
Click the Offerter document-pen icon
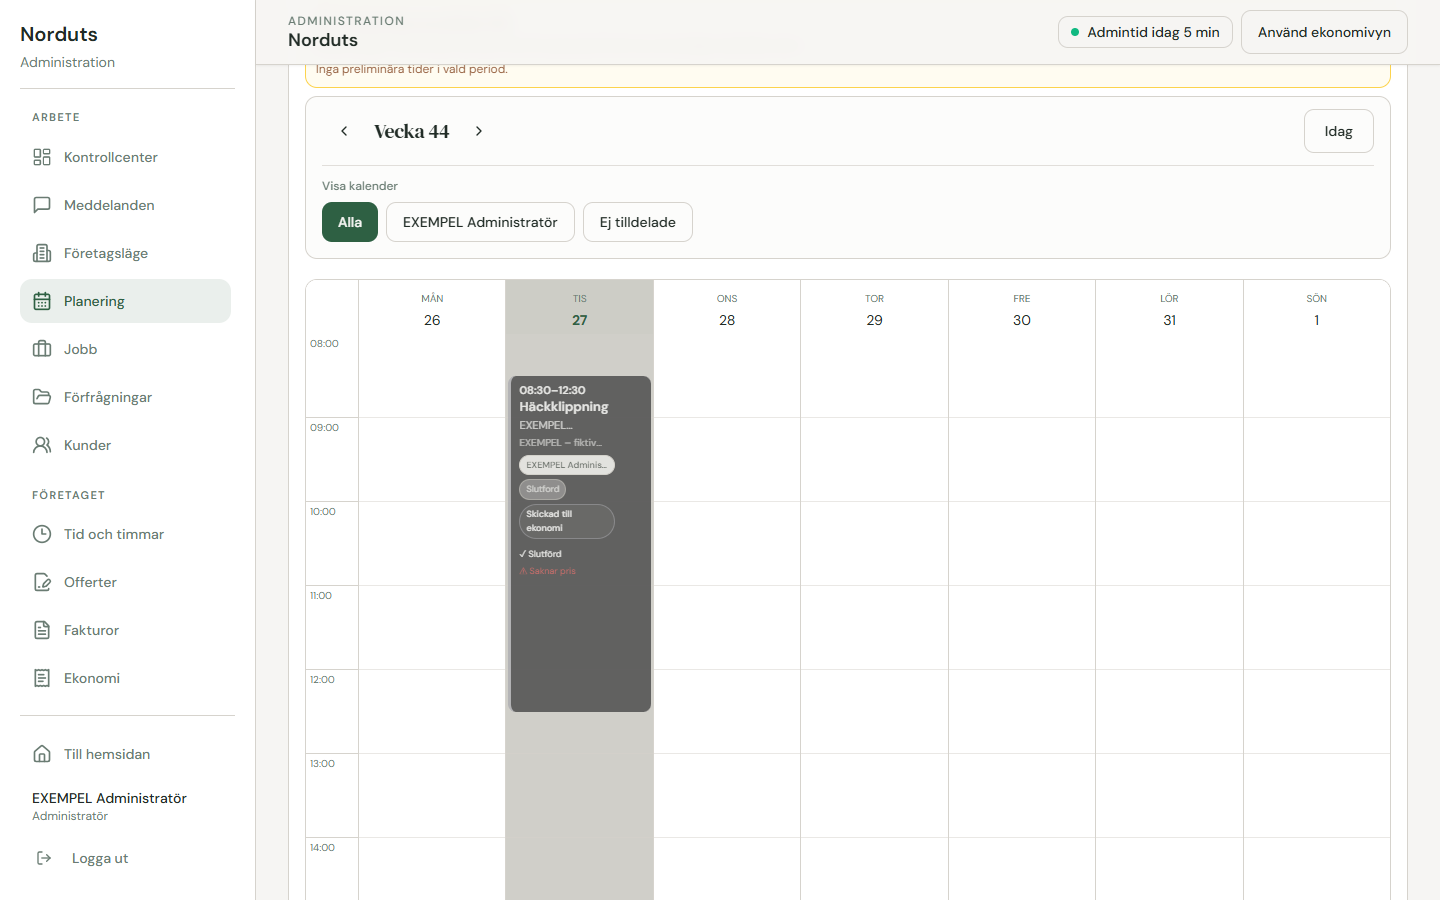tap(42, 582)
